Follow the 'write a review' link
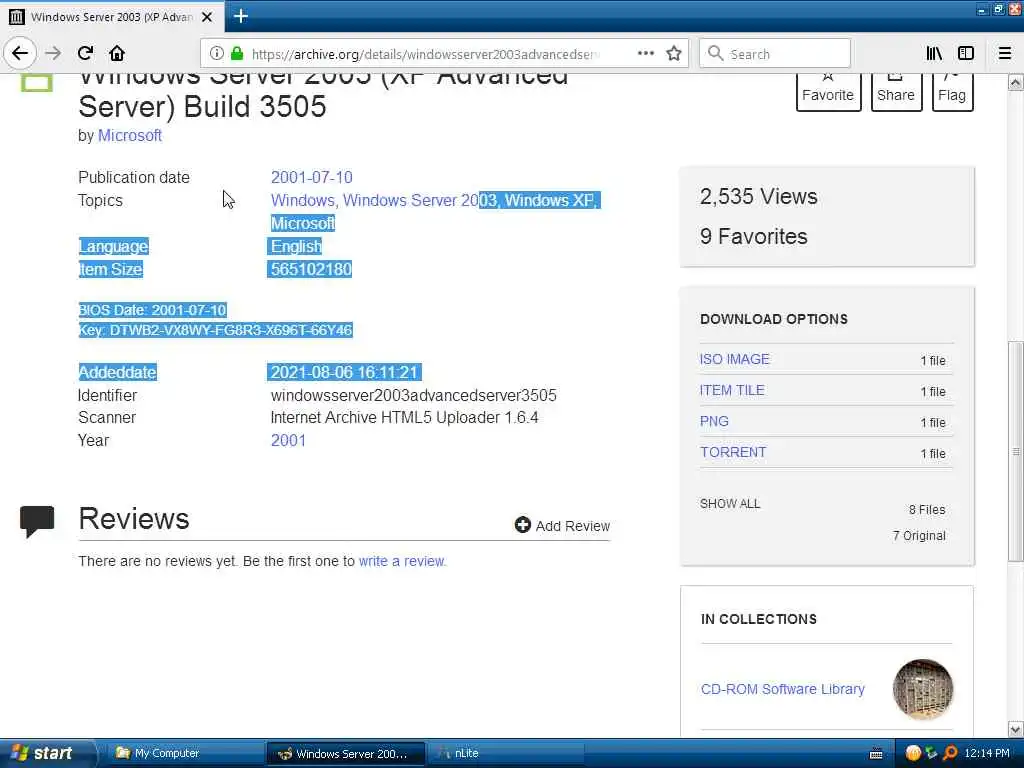This screenshot has width=1024, height=768. (x=402, y=561)
